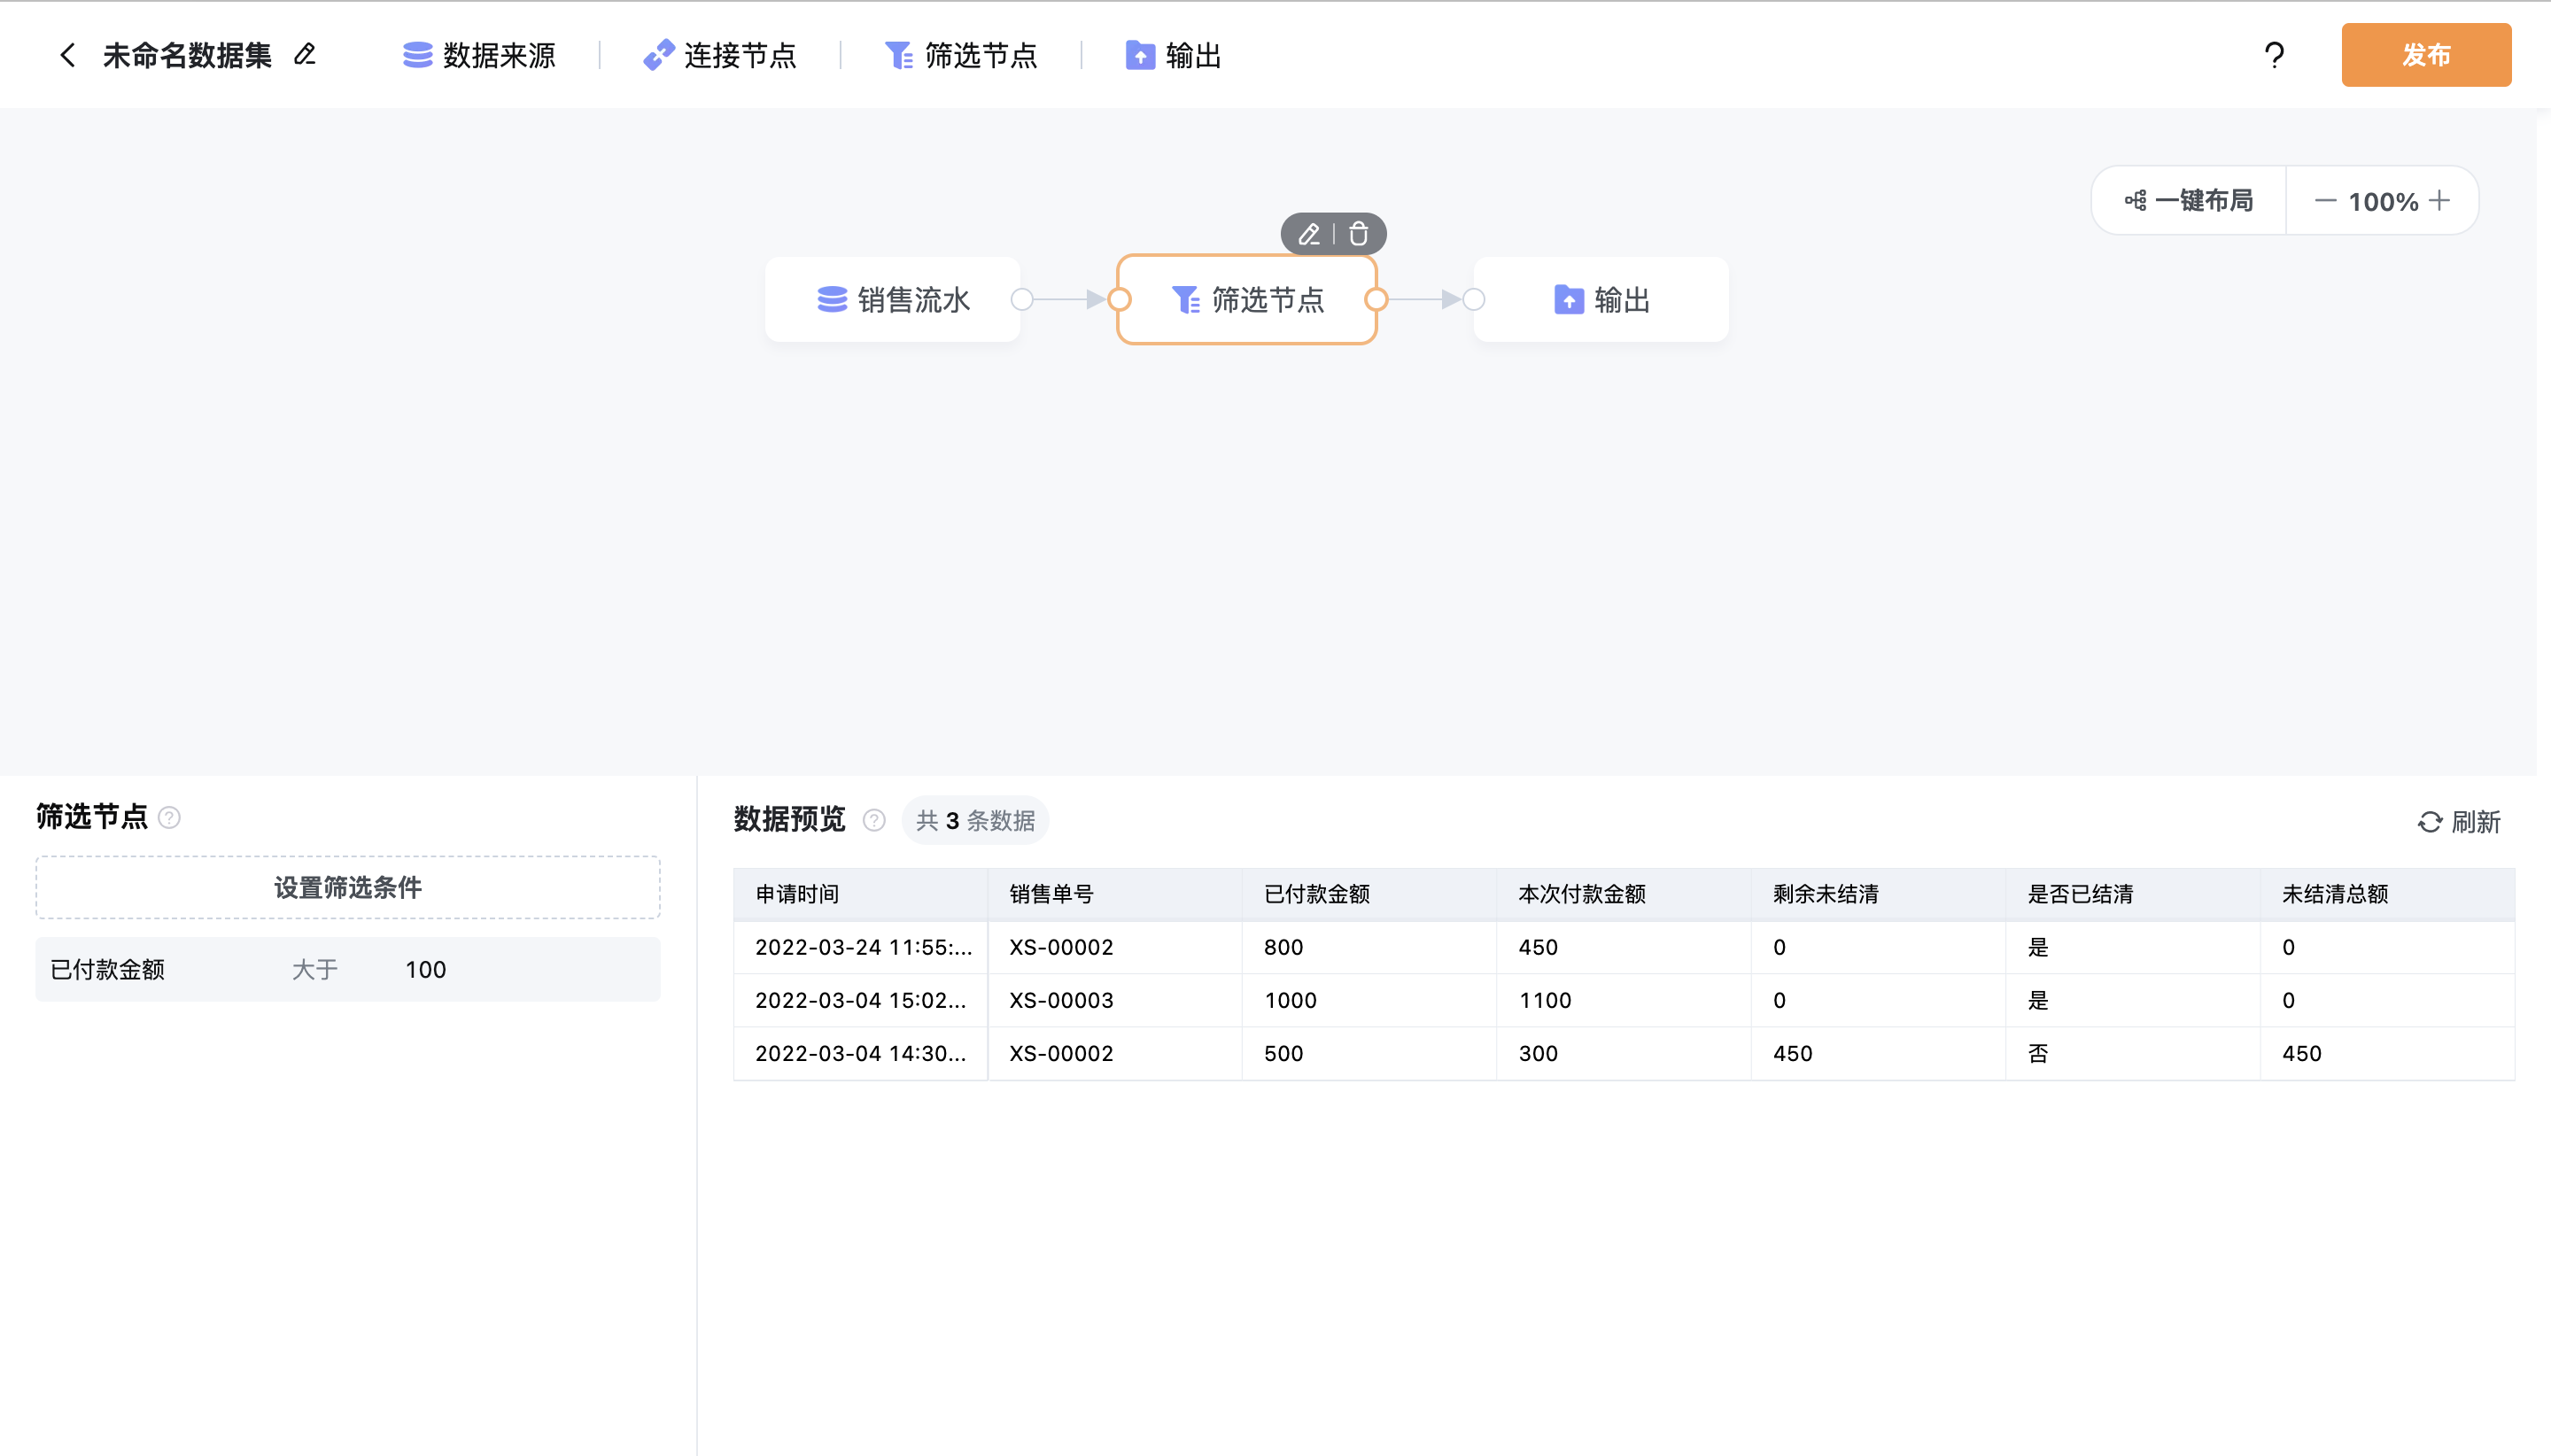Select the 销售流水 source node

click(893, 299)
